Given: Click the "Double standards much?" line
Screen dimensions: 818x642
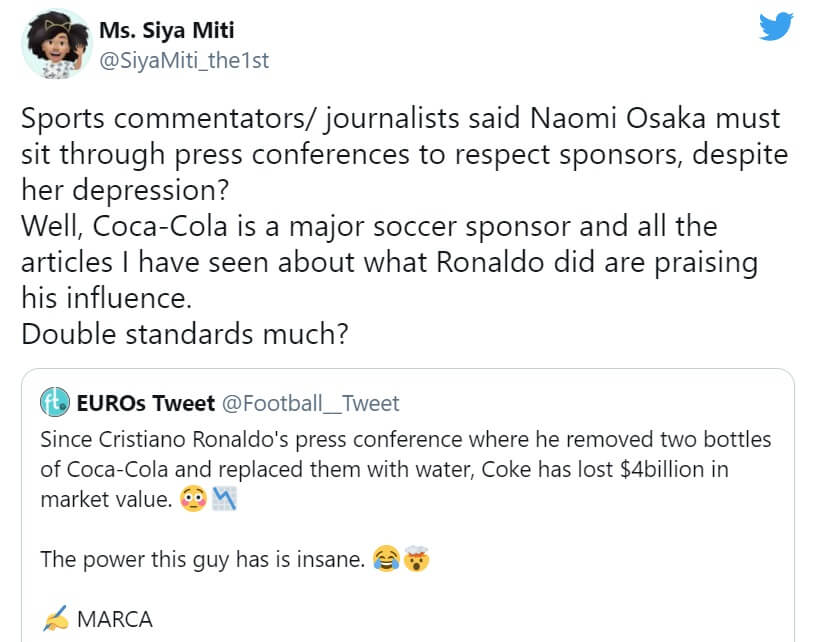Looking at the screenshot, I should (185, 333).
